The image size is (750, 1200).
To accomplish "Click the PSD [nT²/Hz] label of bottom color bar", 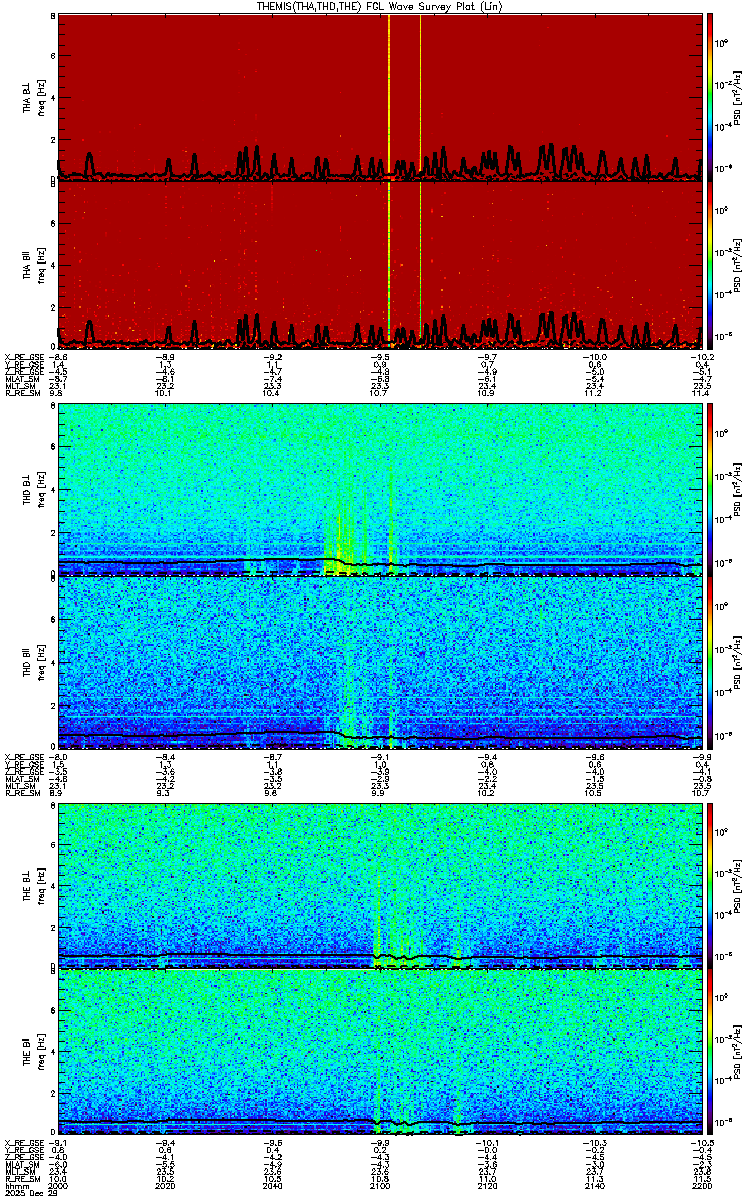I will tap(737, 1051).
